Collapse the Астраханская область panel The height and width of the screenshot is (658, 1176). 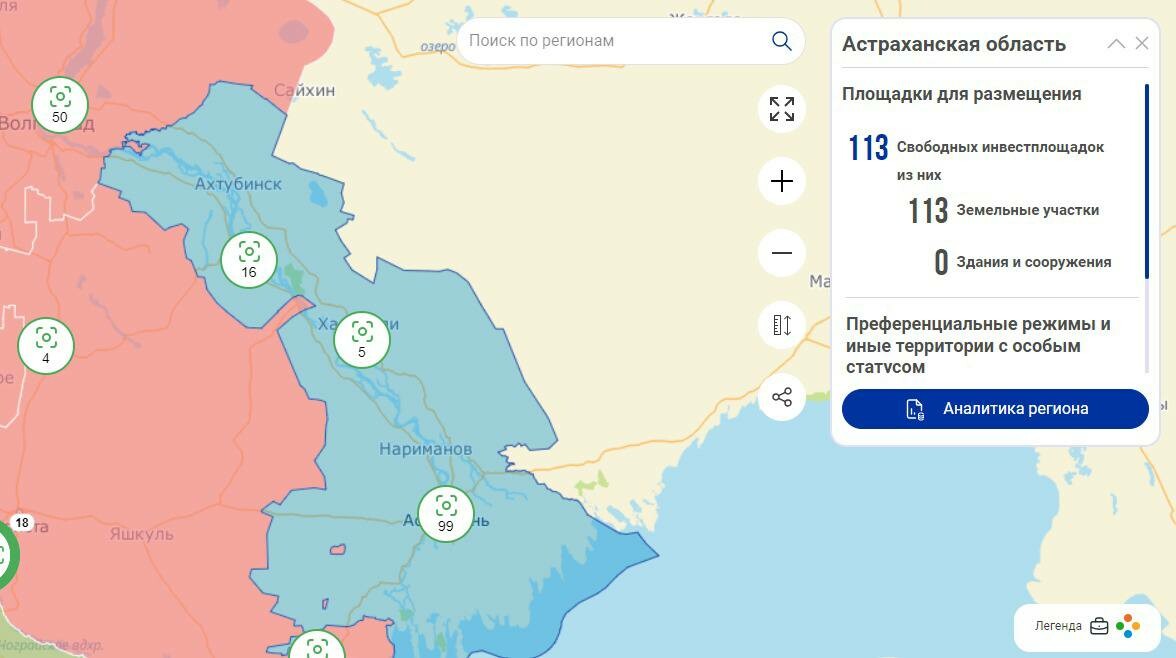click(1116, 44)
